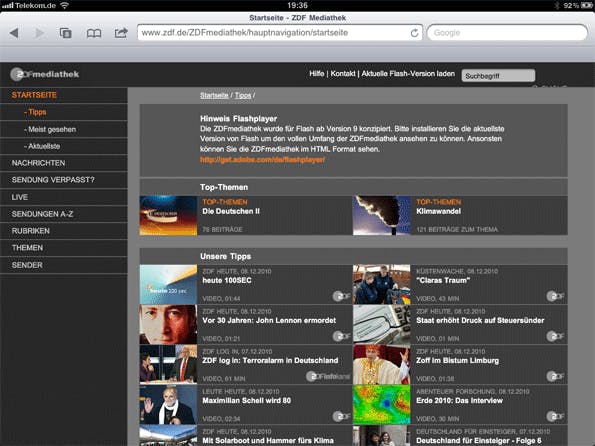
Task: Open the heute 100SEC thumbnail
Action: click(x=168, y=285)
